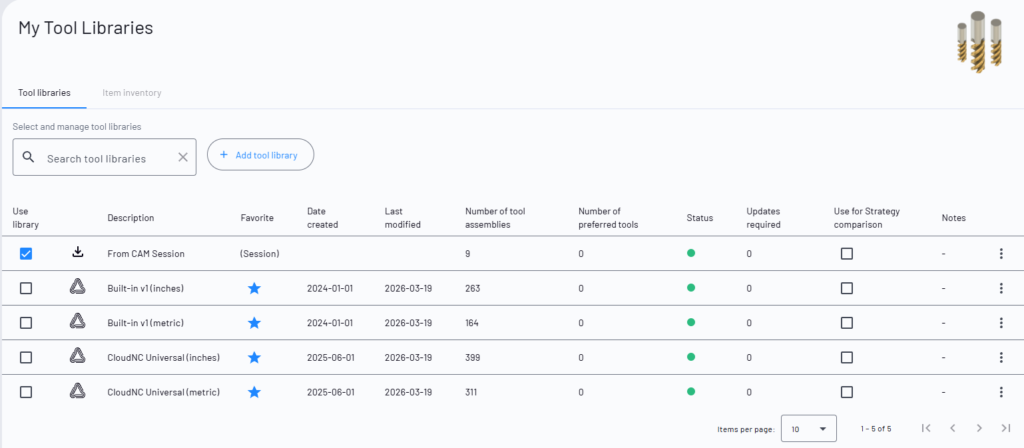The width and height of the screenshot is (1024, 448).
Task: Click the CloudNC logo icon for Built-in v1 (metric)
Action: coord(78,321)
